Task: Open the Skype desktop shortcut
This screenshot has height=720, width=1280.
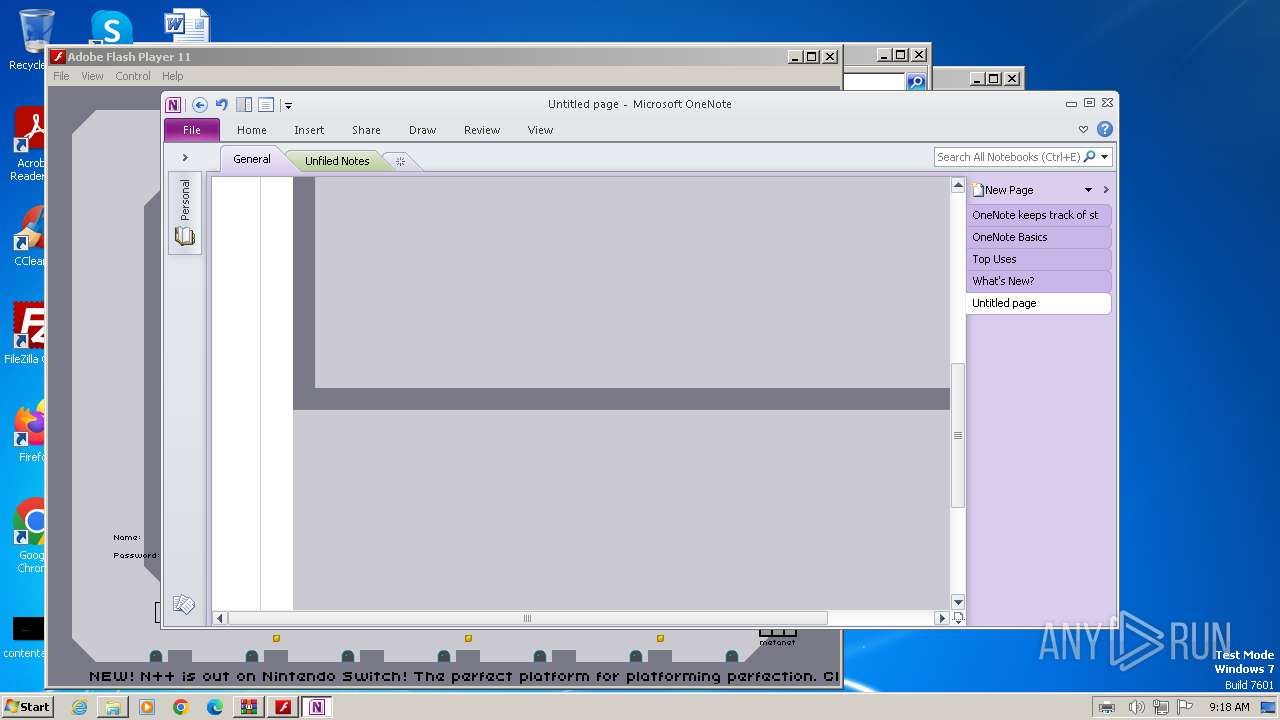Action: [x=111, y=28]
